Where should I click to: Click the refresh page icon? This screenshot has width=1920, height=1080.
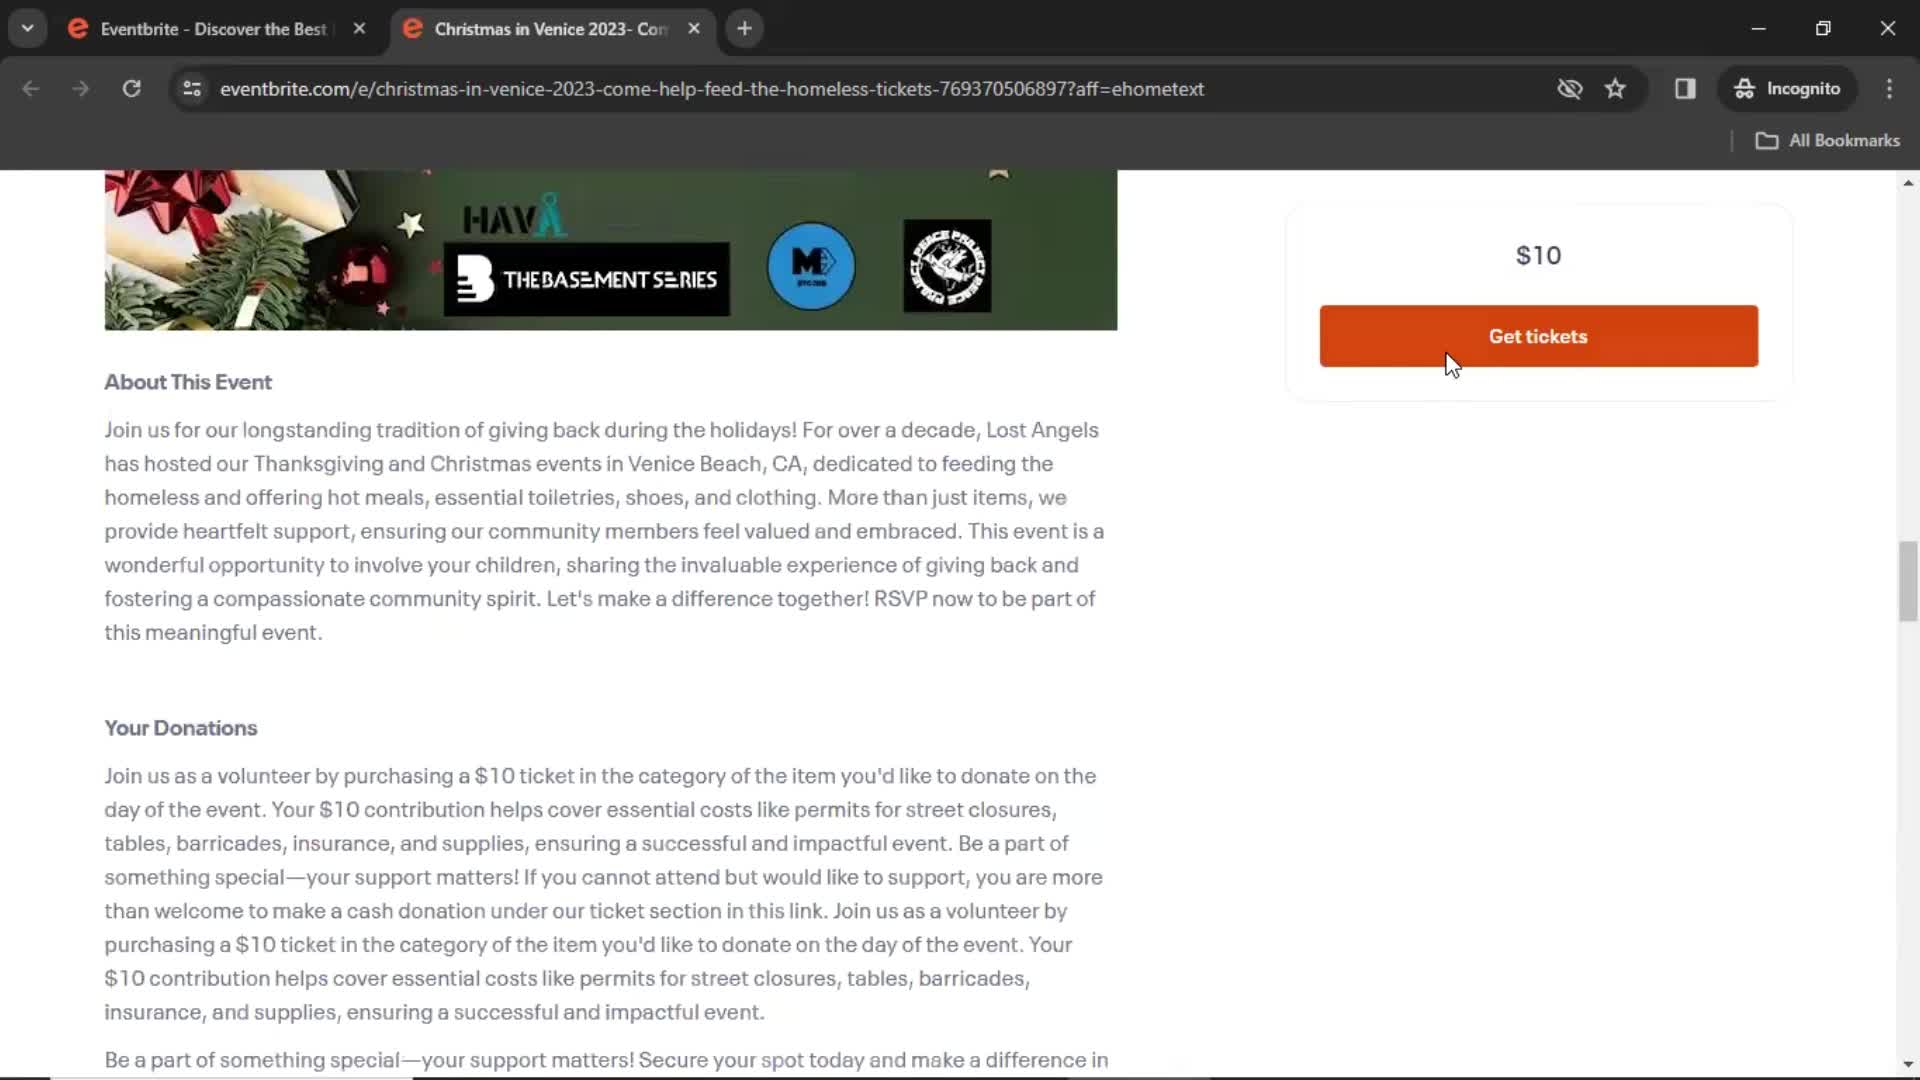[x=131, y=88]
